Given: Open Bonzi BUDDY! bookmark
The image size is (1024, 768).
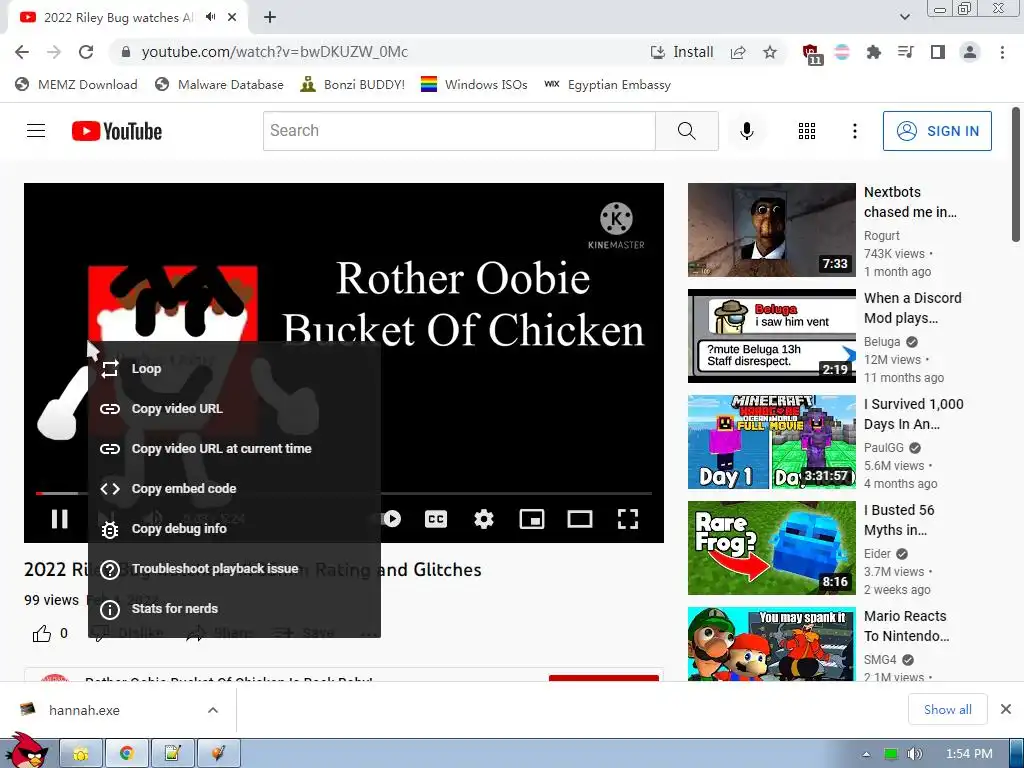Looking at the screenshot, I should [x=353, y=84].
